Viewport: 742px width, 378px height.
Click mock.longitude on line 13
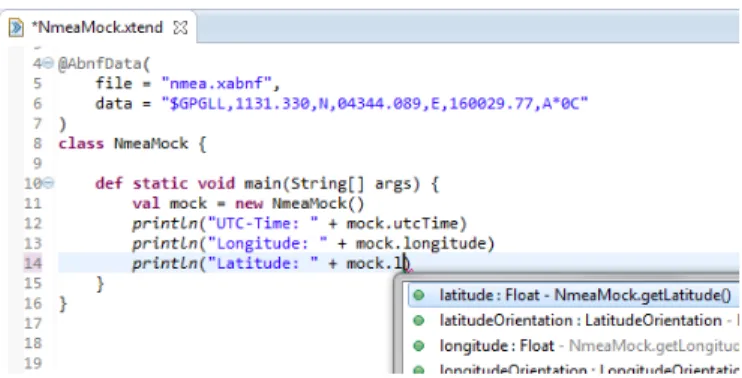(420, 243)
